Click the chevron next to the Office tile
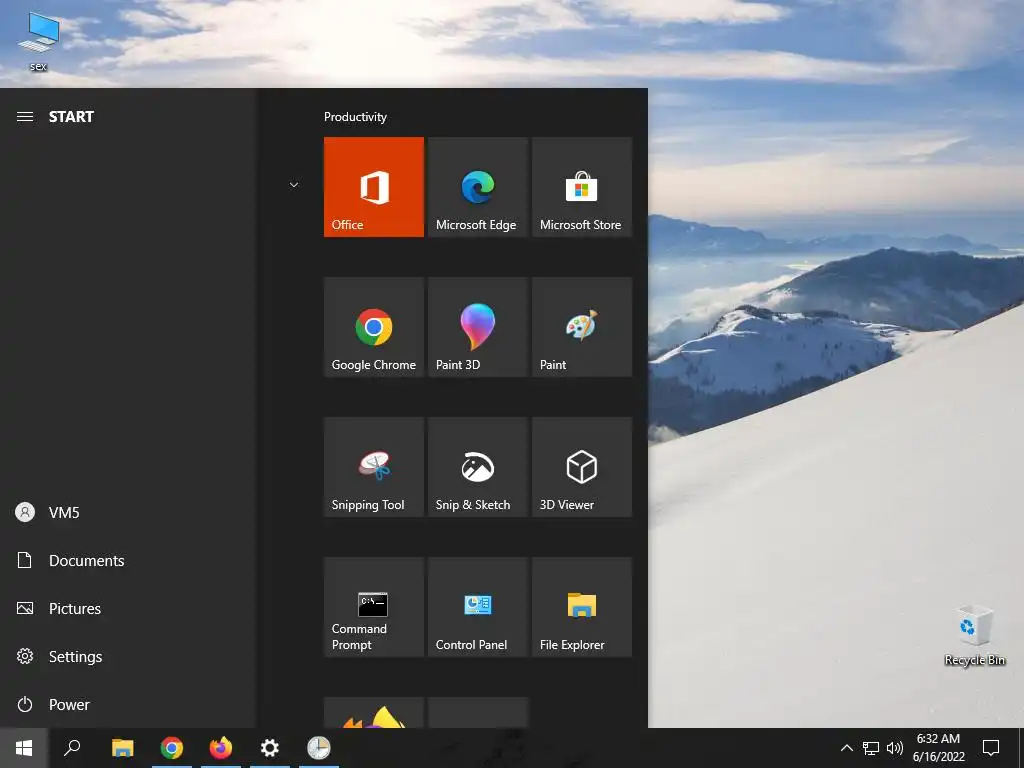Viewport: 1024px width, 768px height. 294,185
